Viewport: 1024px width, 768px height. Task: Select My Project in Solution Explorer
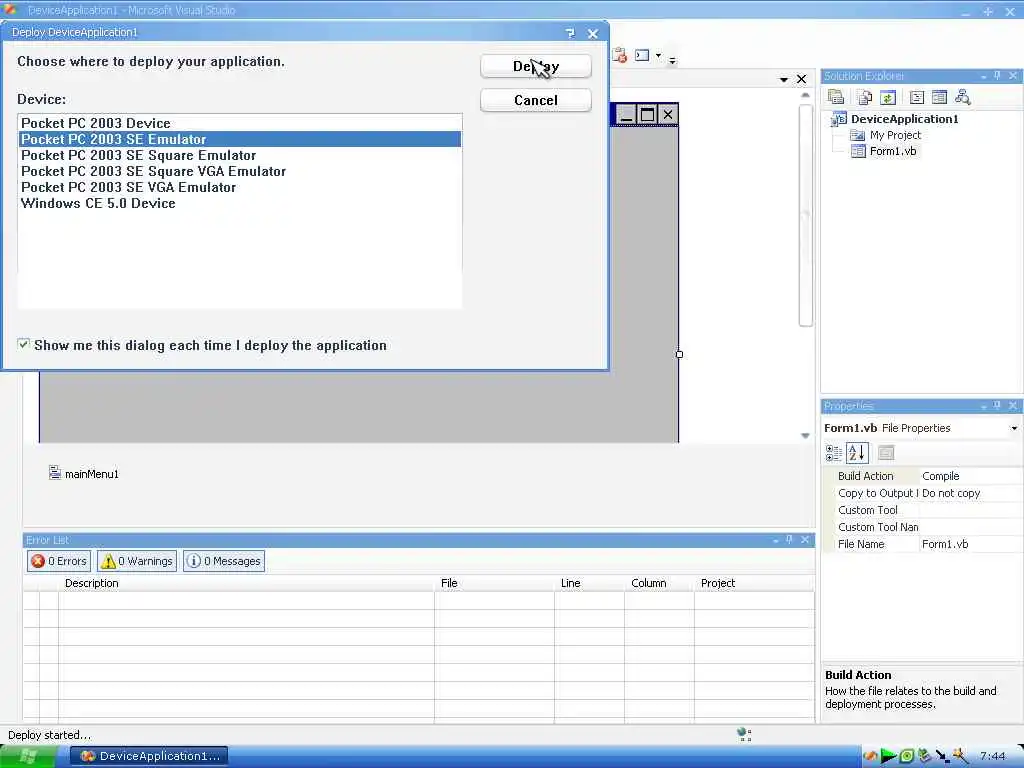coord(895,135)
